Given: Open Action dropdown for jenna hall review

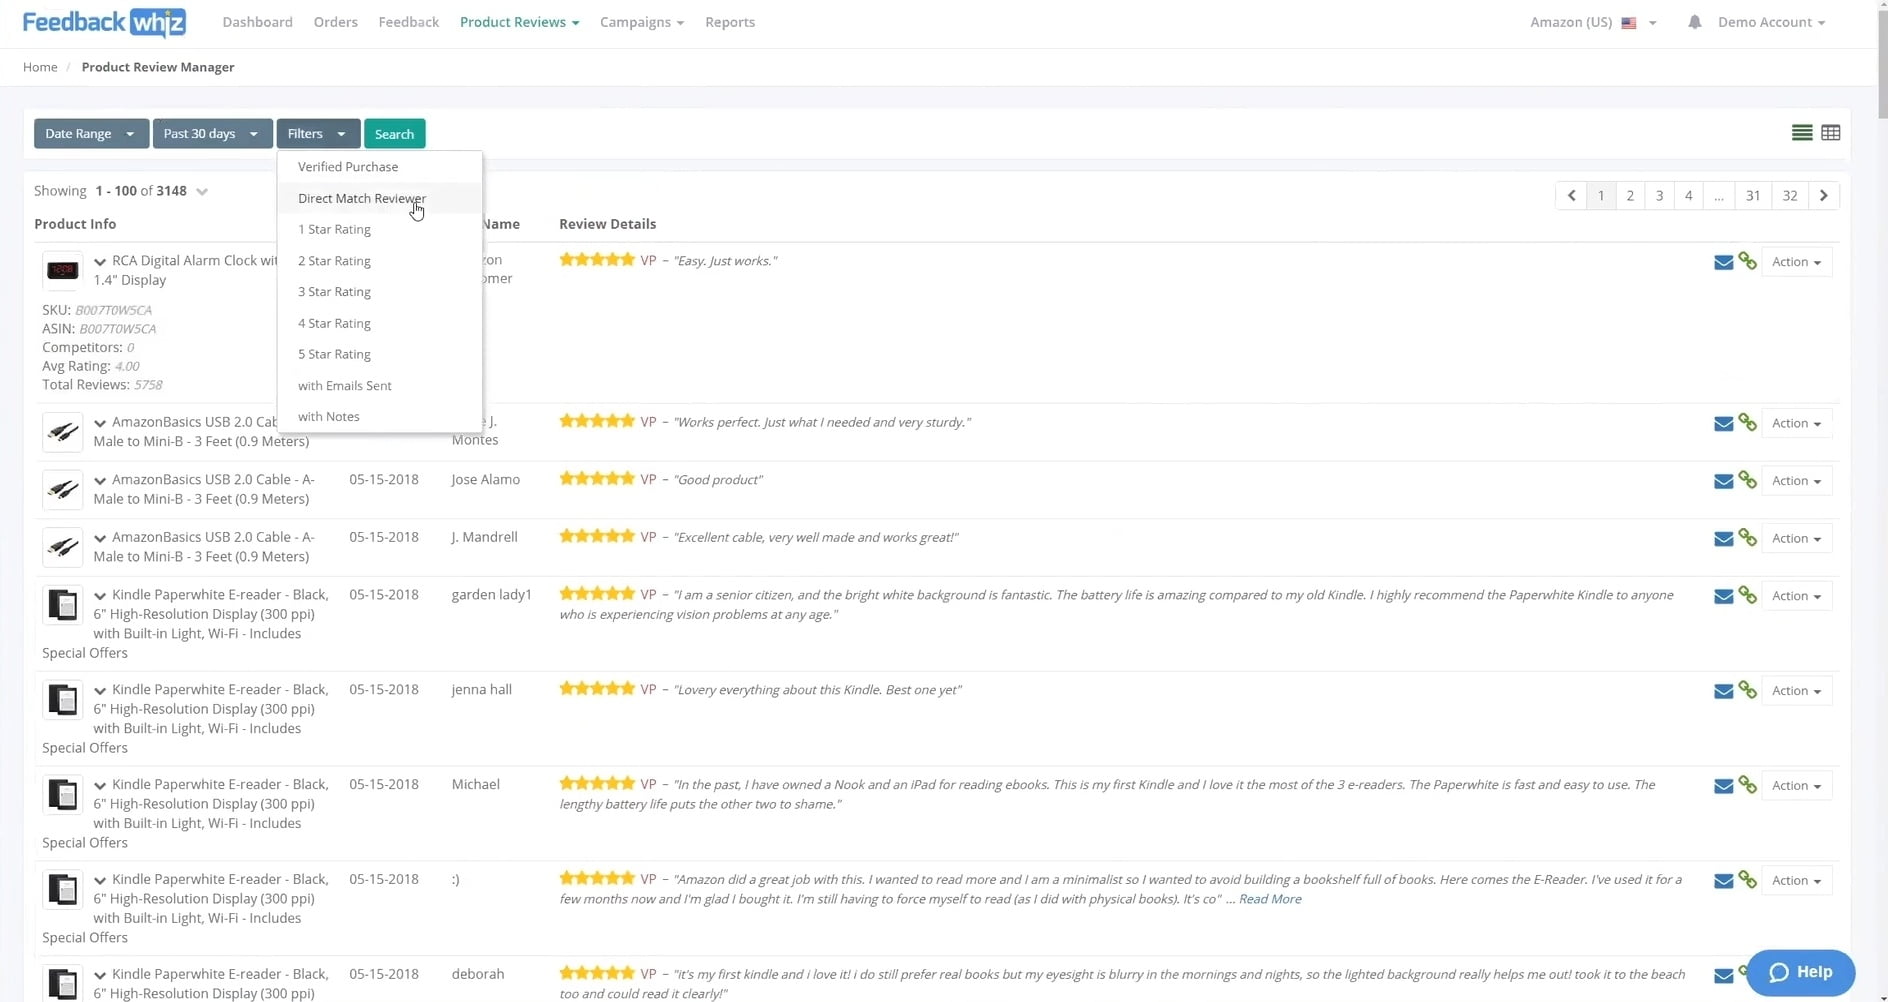Looking at the screenshot, I should click(1796, 691).
